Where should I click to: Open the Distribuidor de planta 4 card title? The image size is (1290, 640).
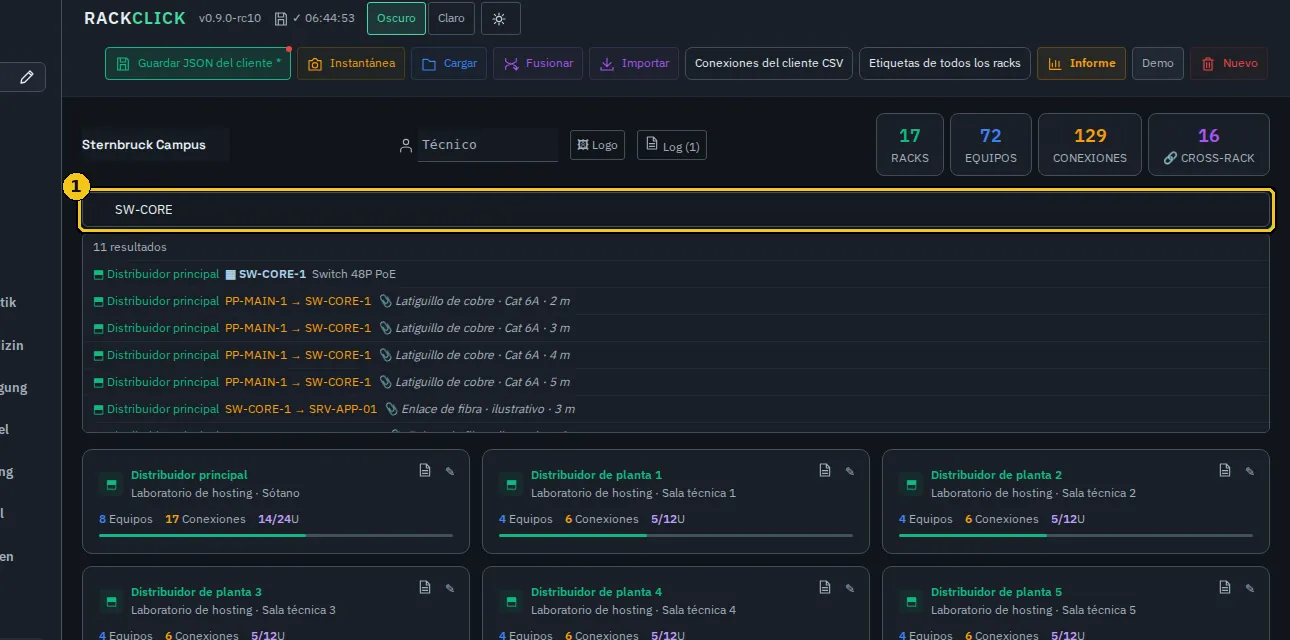tap(596, 592)
